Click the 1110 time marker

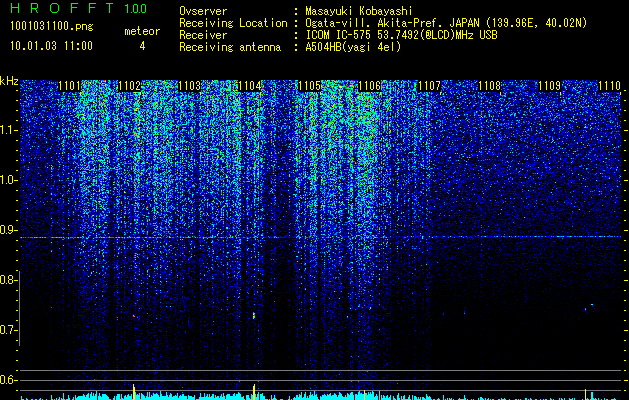click(609, 86)
